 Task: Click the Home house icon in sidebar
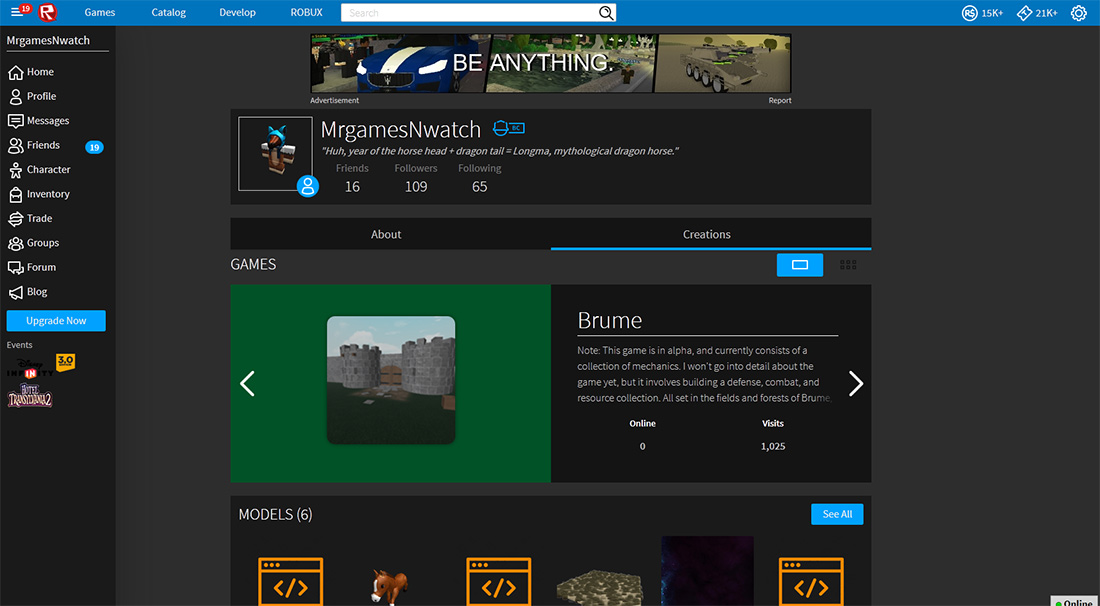[15, 72]
